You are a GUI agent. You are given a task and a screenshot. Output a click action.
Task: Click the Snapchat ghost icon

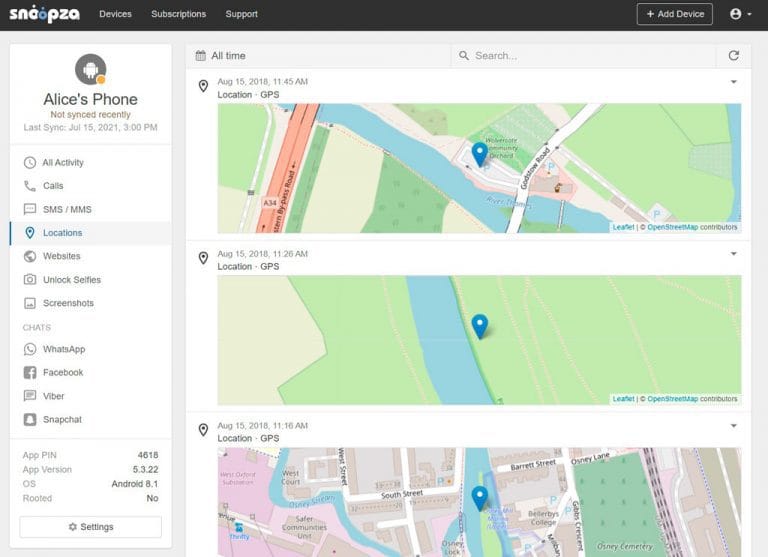pos(30,419)
